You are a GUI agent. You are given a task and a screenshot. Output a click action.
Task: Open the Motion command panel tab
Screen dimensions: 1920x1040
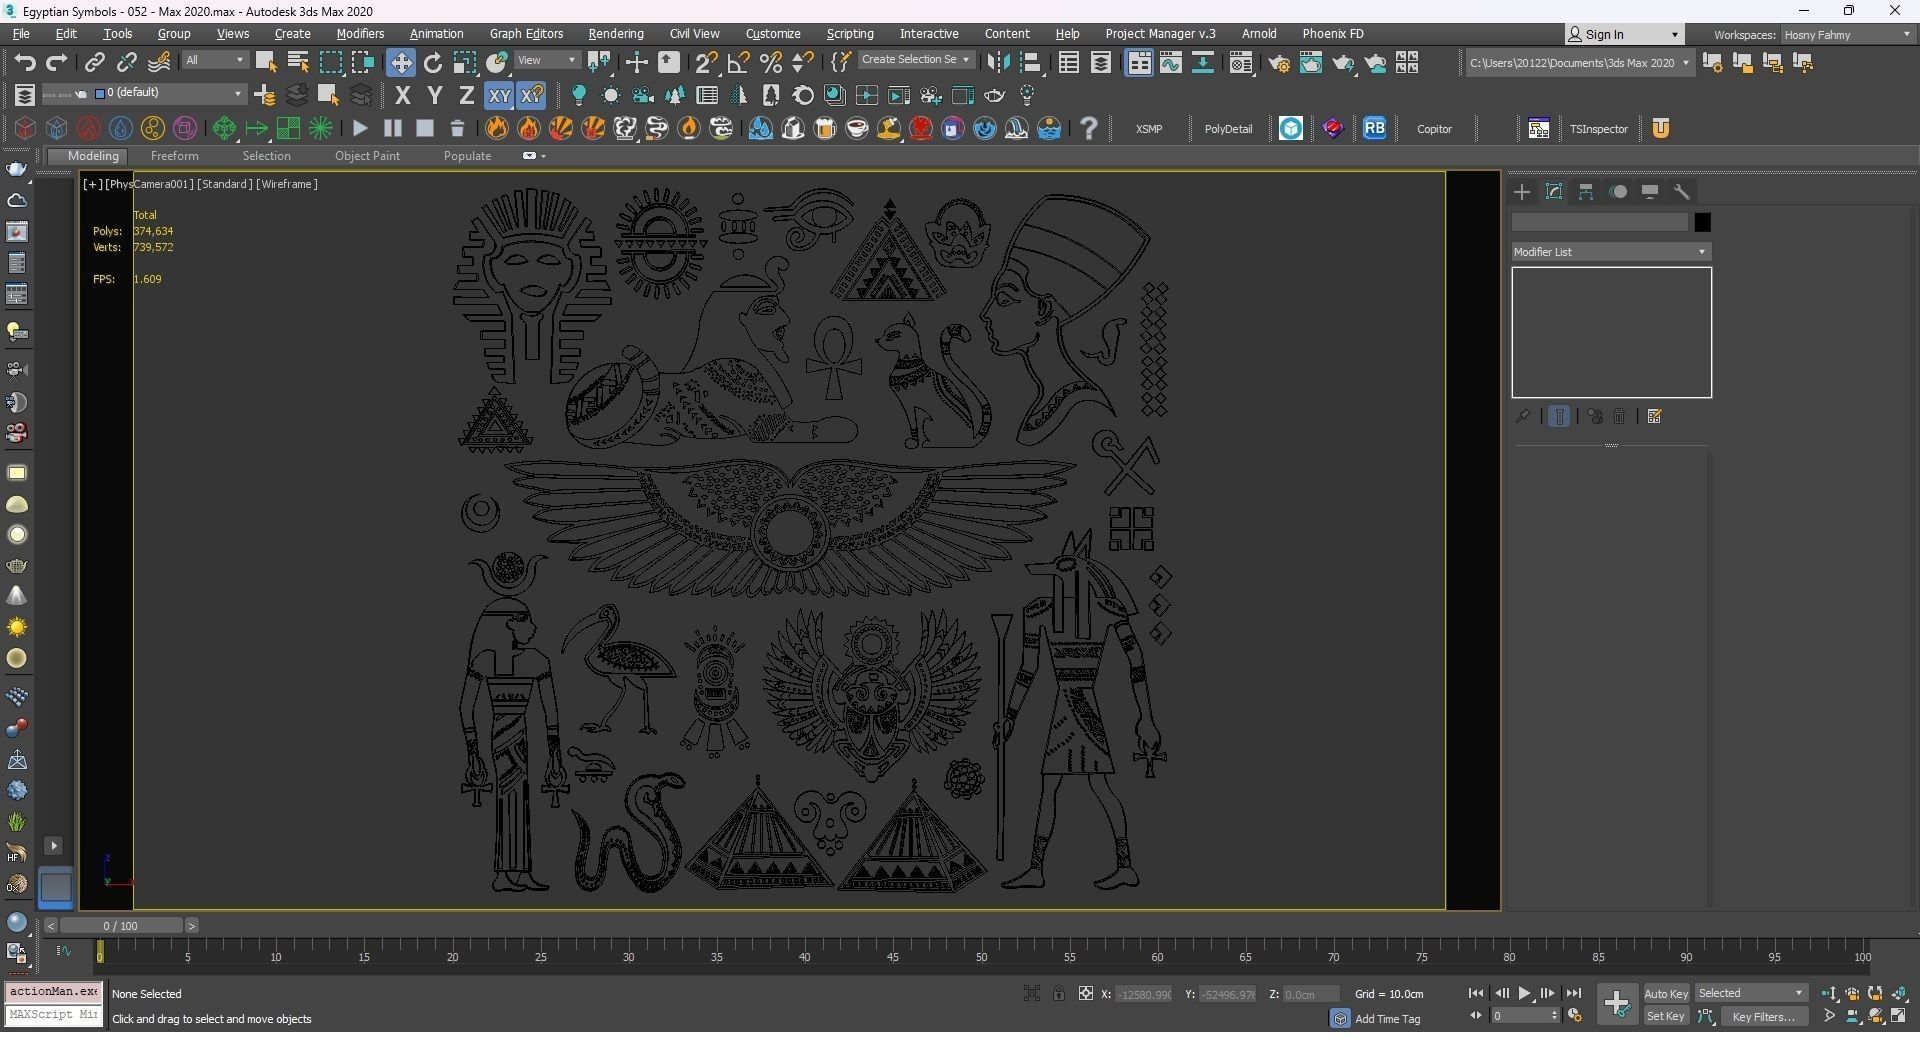[1618, 192]
